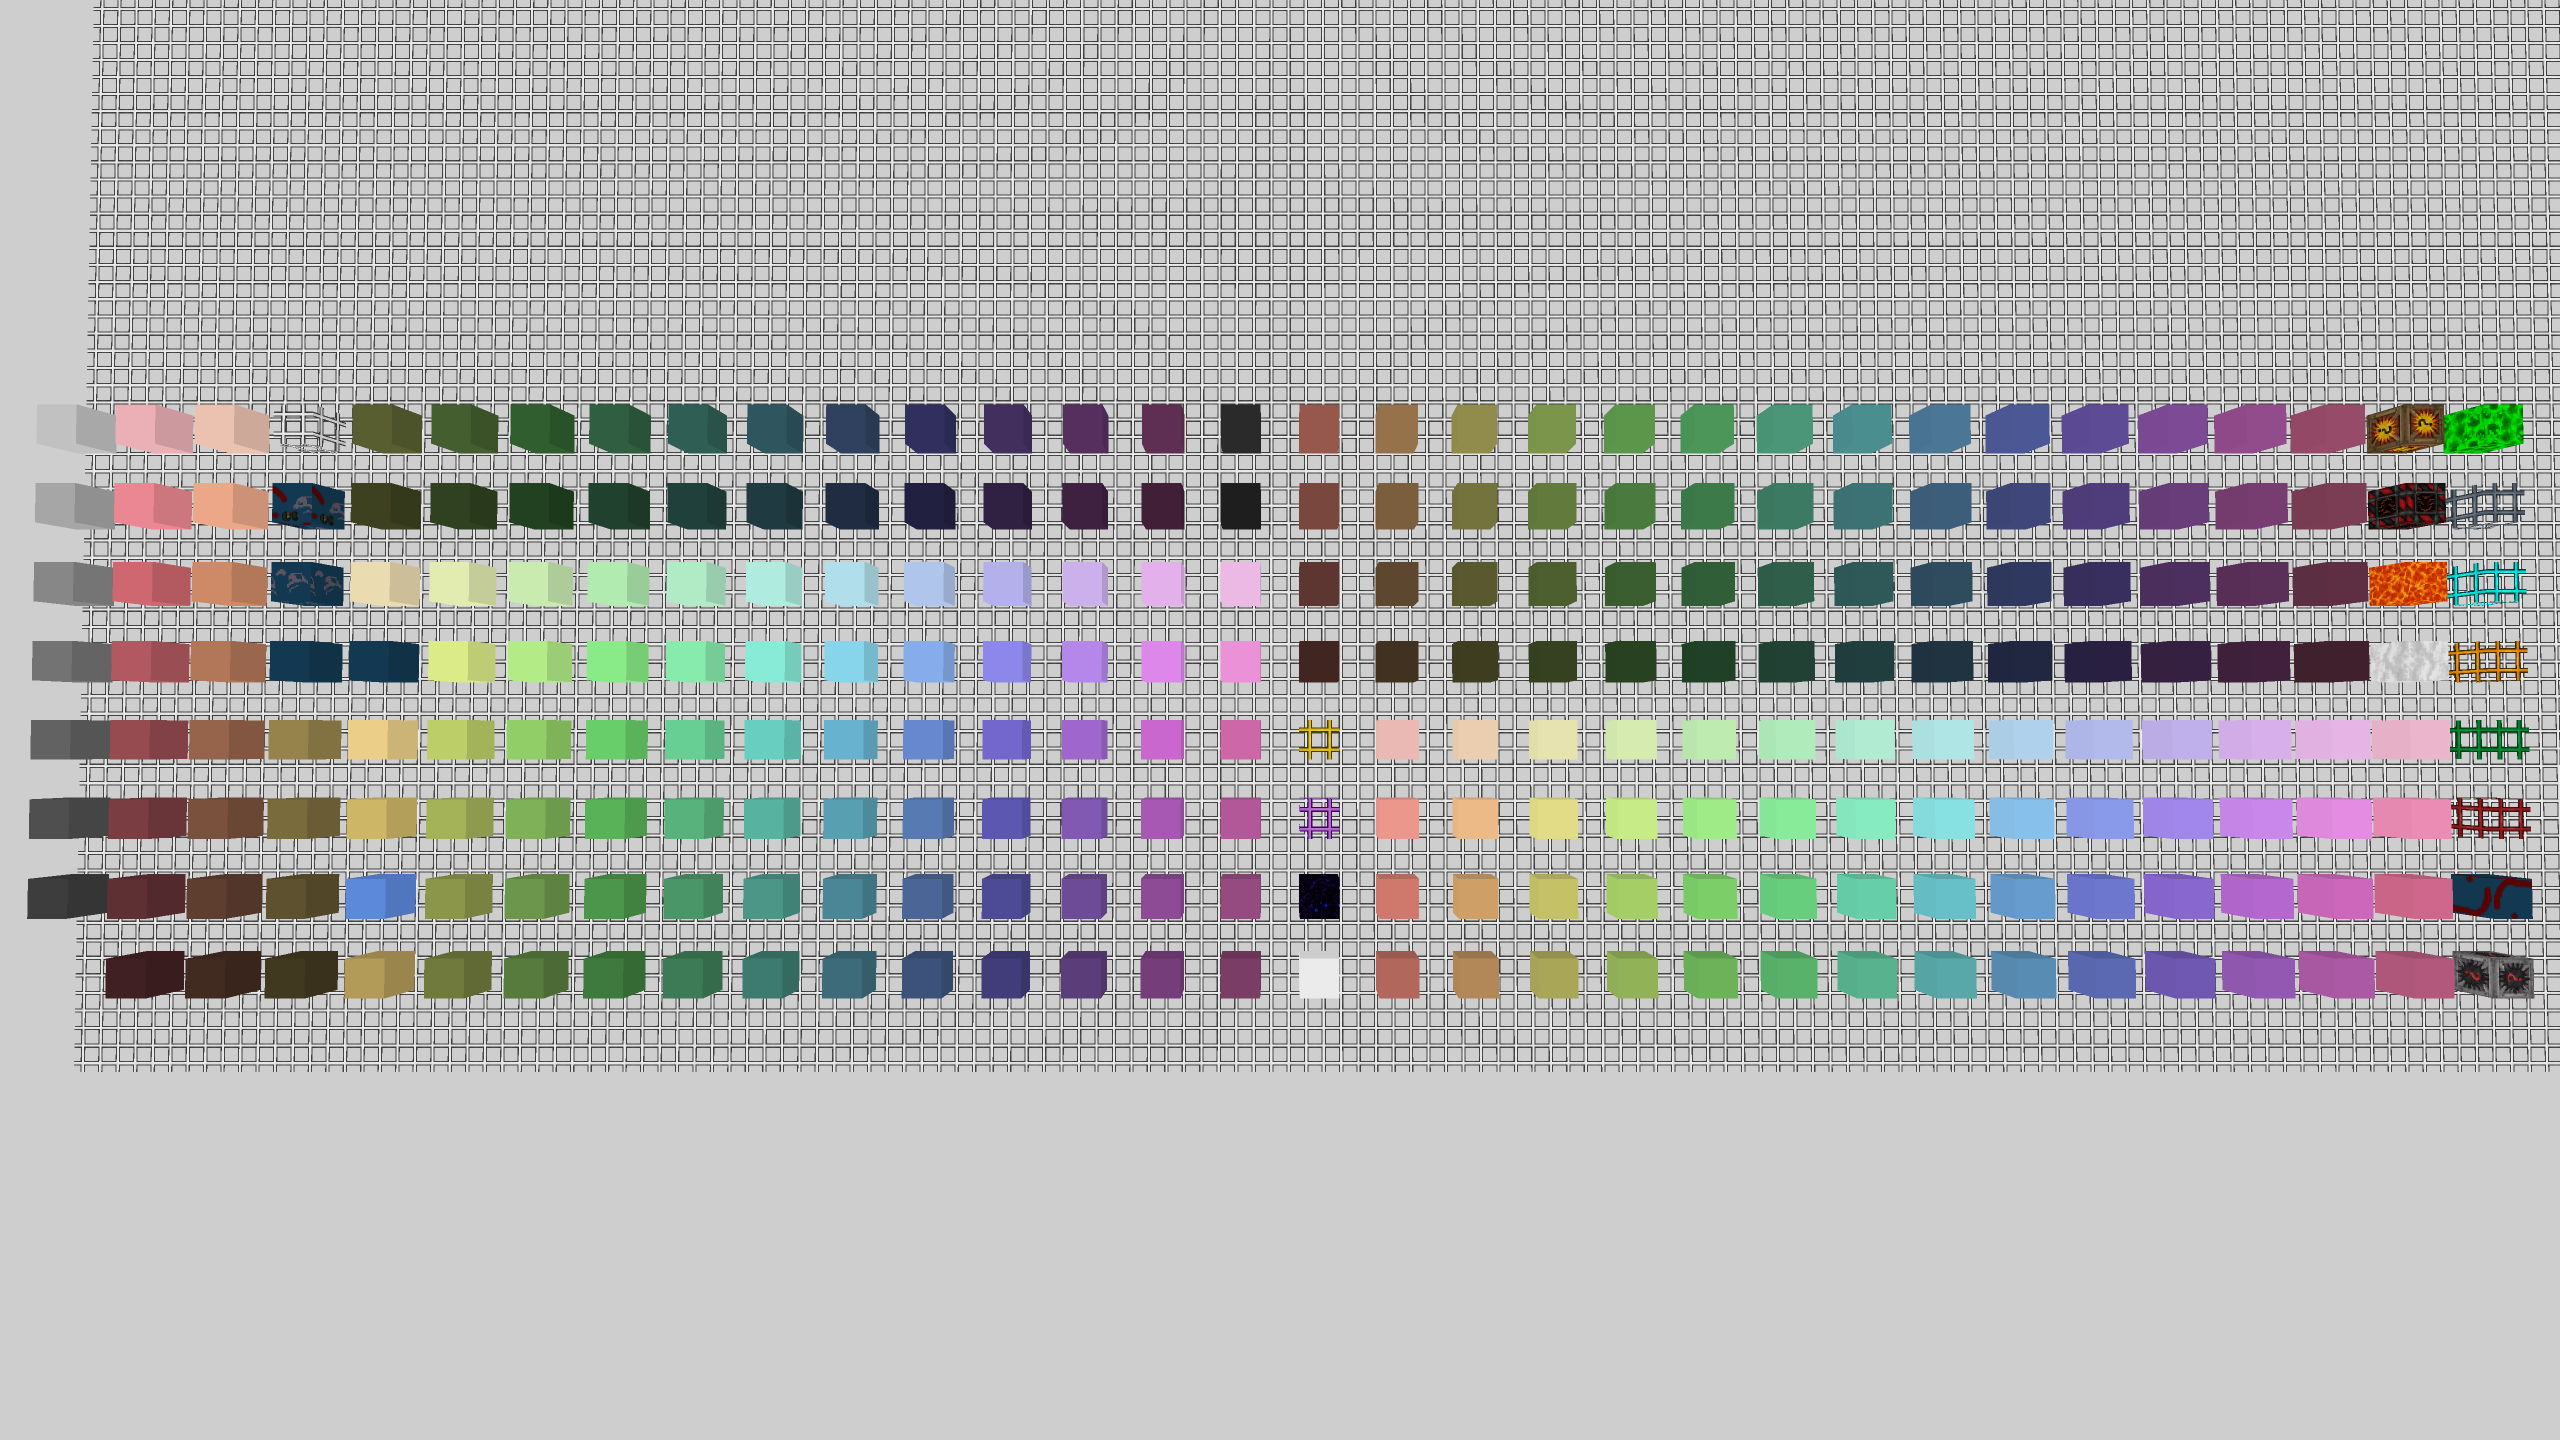Choose the orange lattice block

(2488, 661)
